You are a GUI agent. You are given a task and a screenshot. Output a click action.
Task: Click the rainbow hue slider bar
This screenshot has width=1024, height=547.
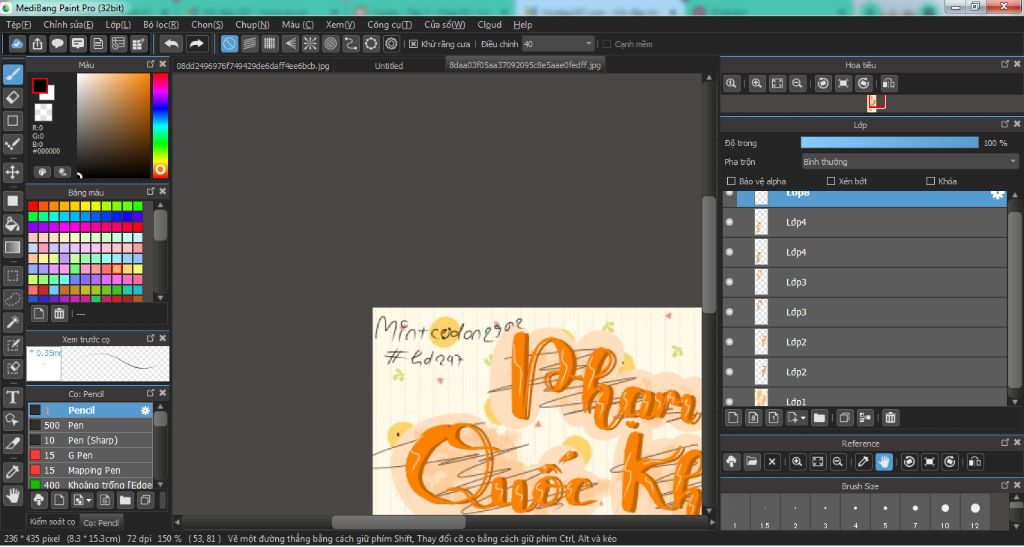(160, 125)
